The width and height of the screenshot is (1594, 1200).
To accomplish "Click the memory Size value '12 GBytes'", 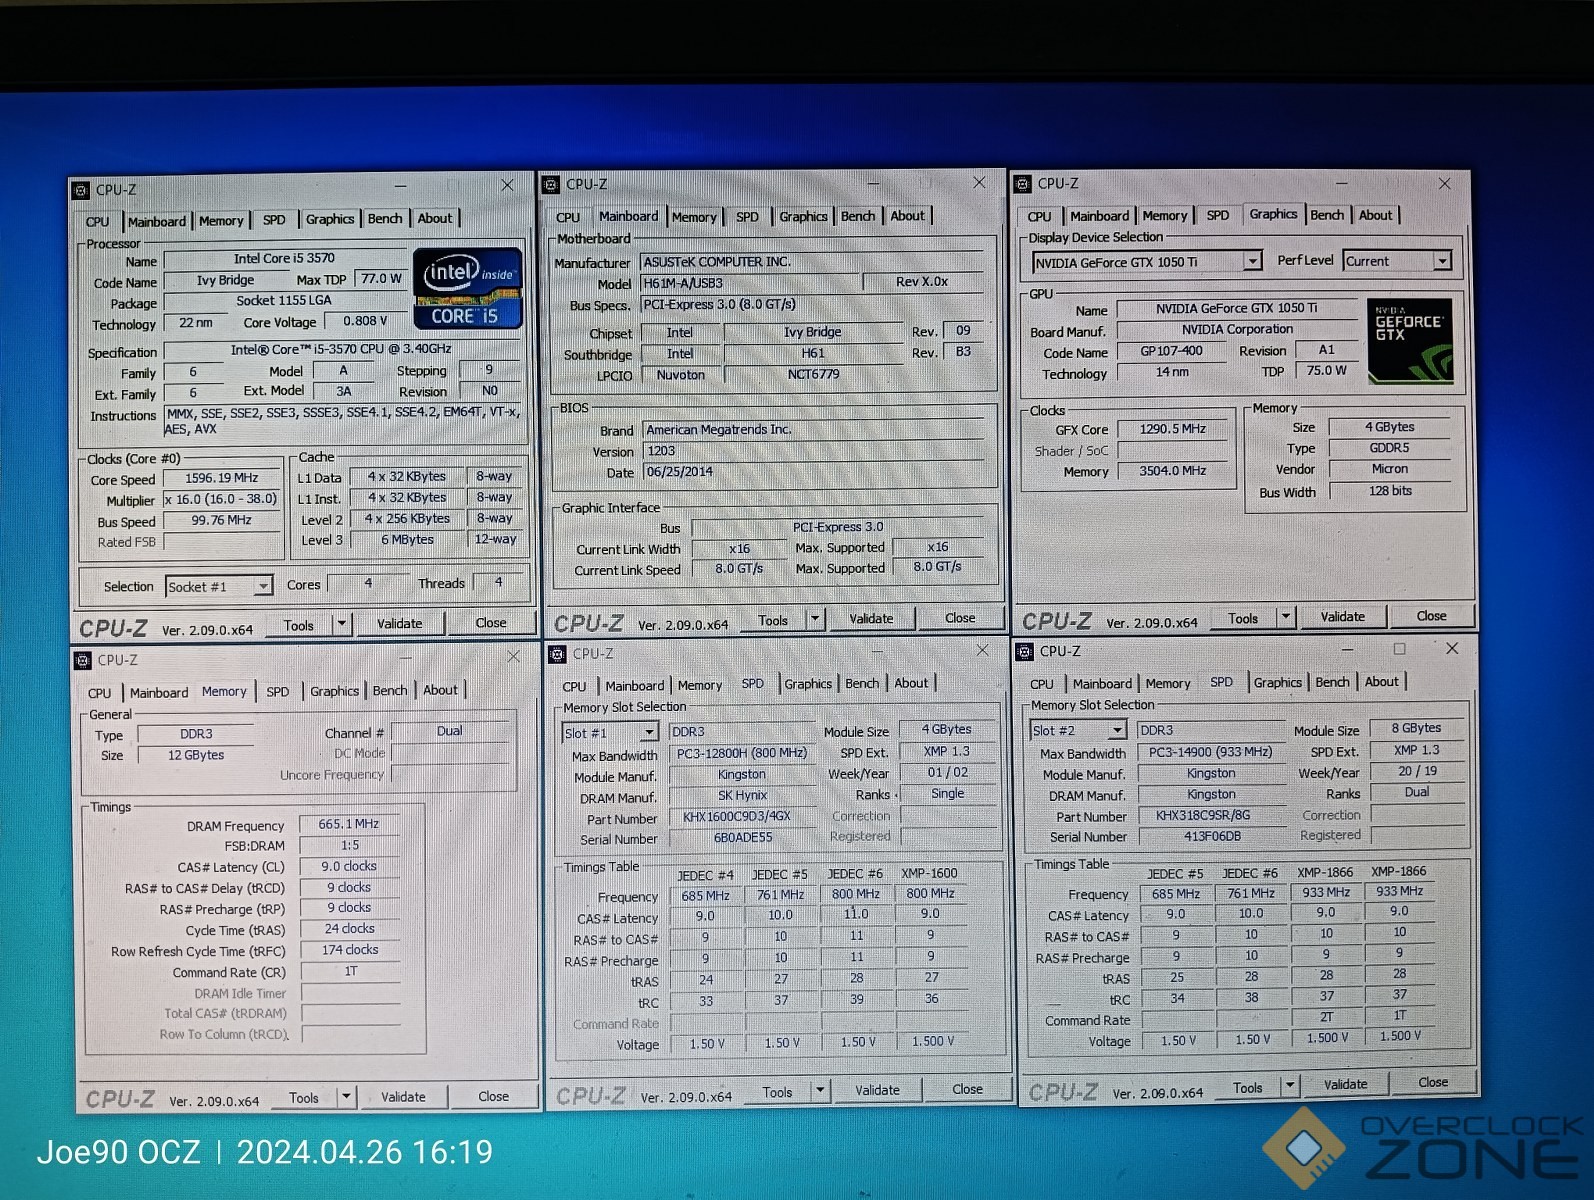I will 196,756.
